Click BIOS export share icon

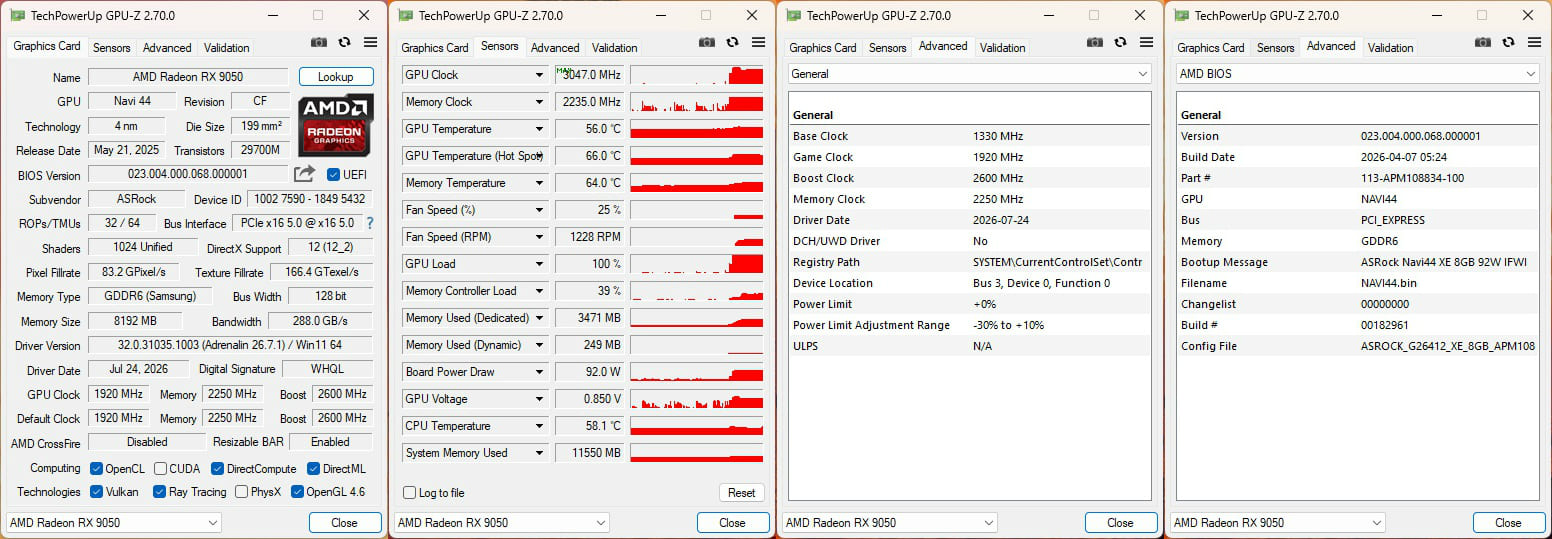[x=305, y=174]
